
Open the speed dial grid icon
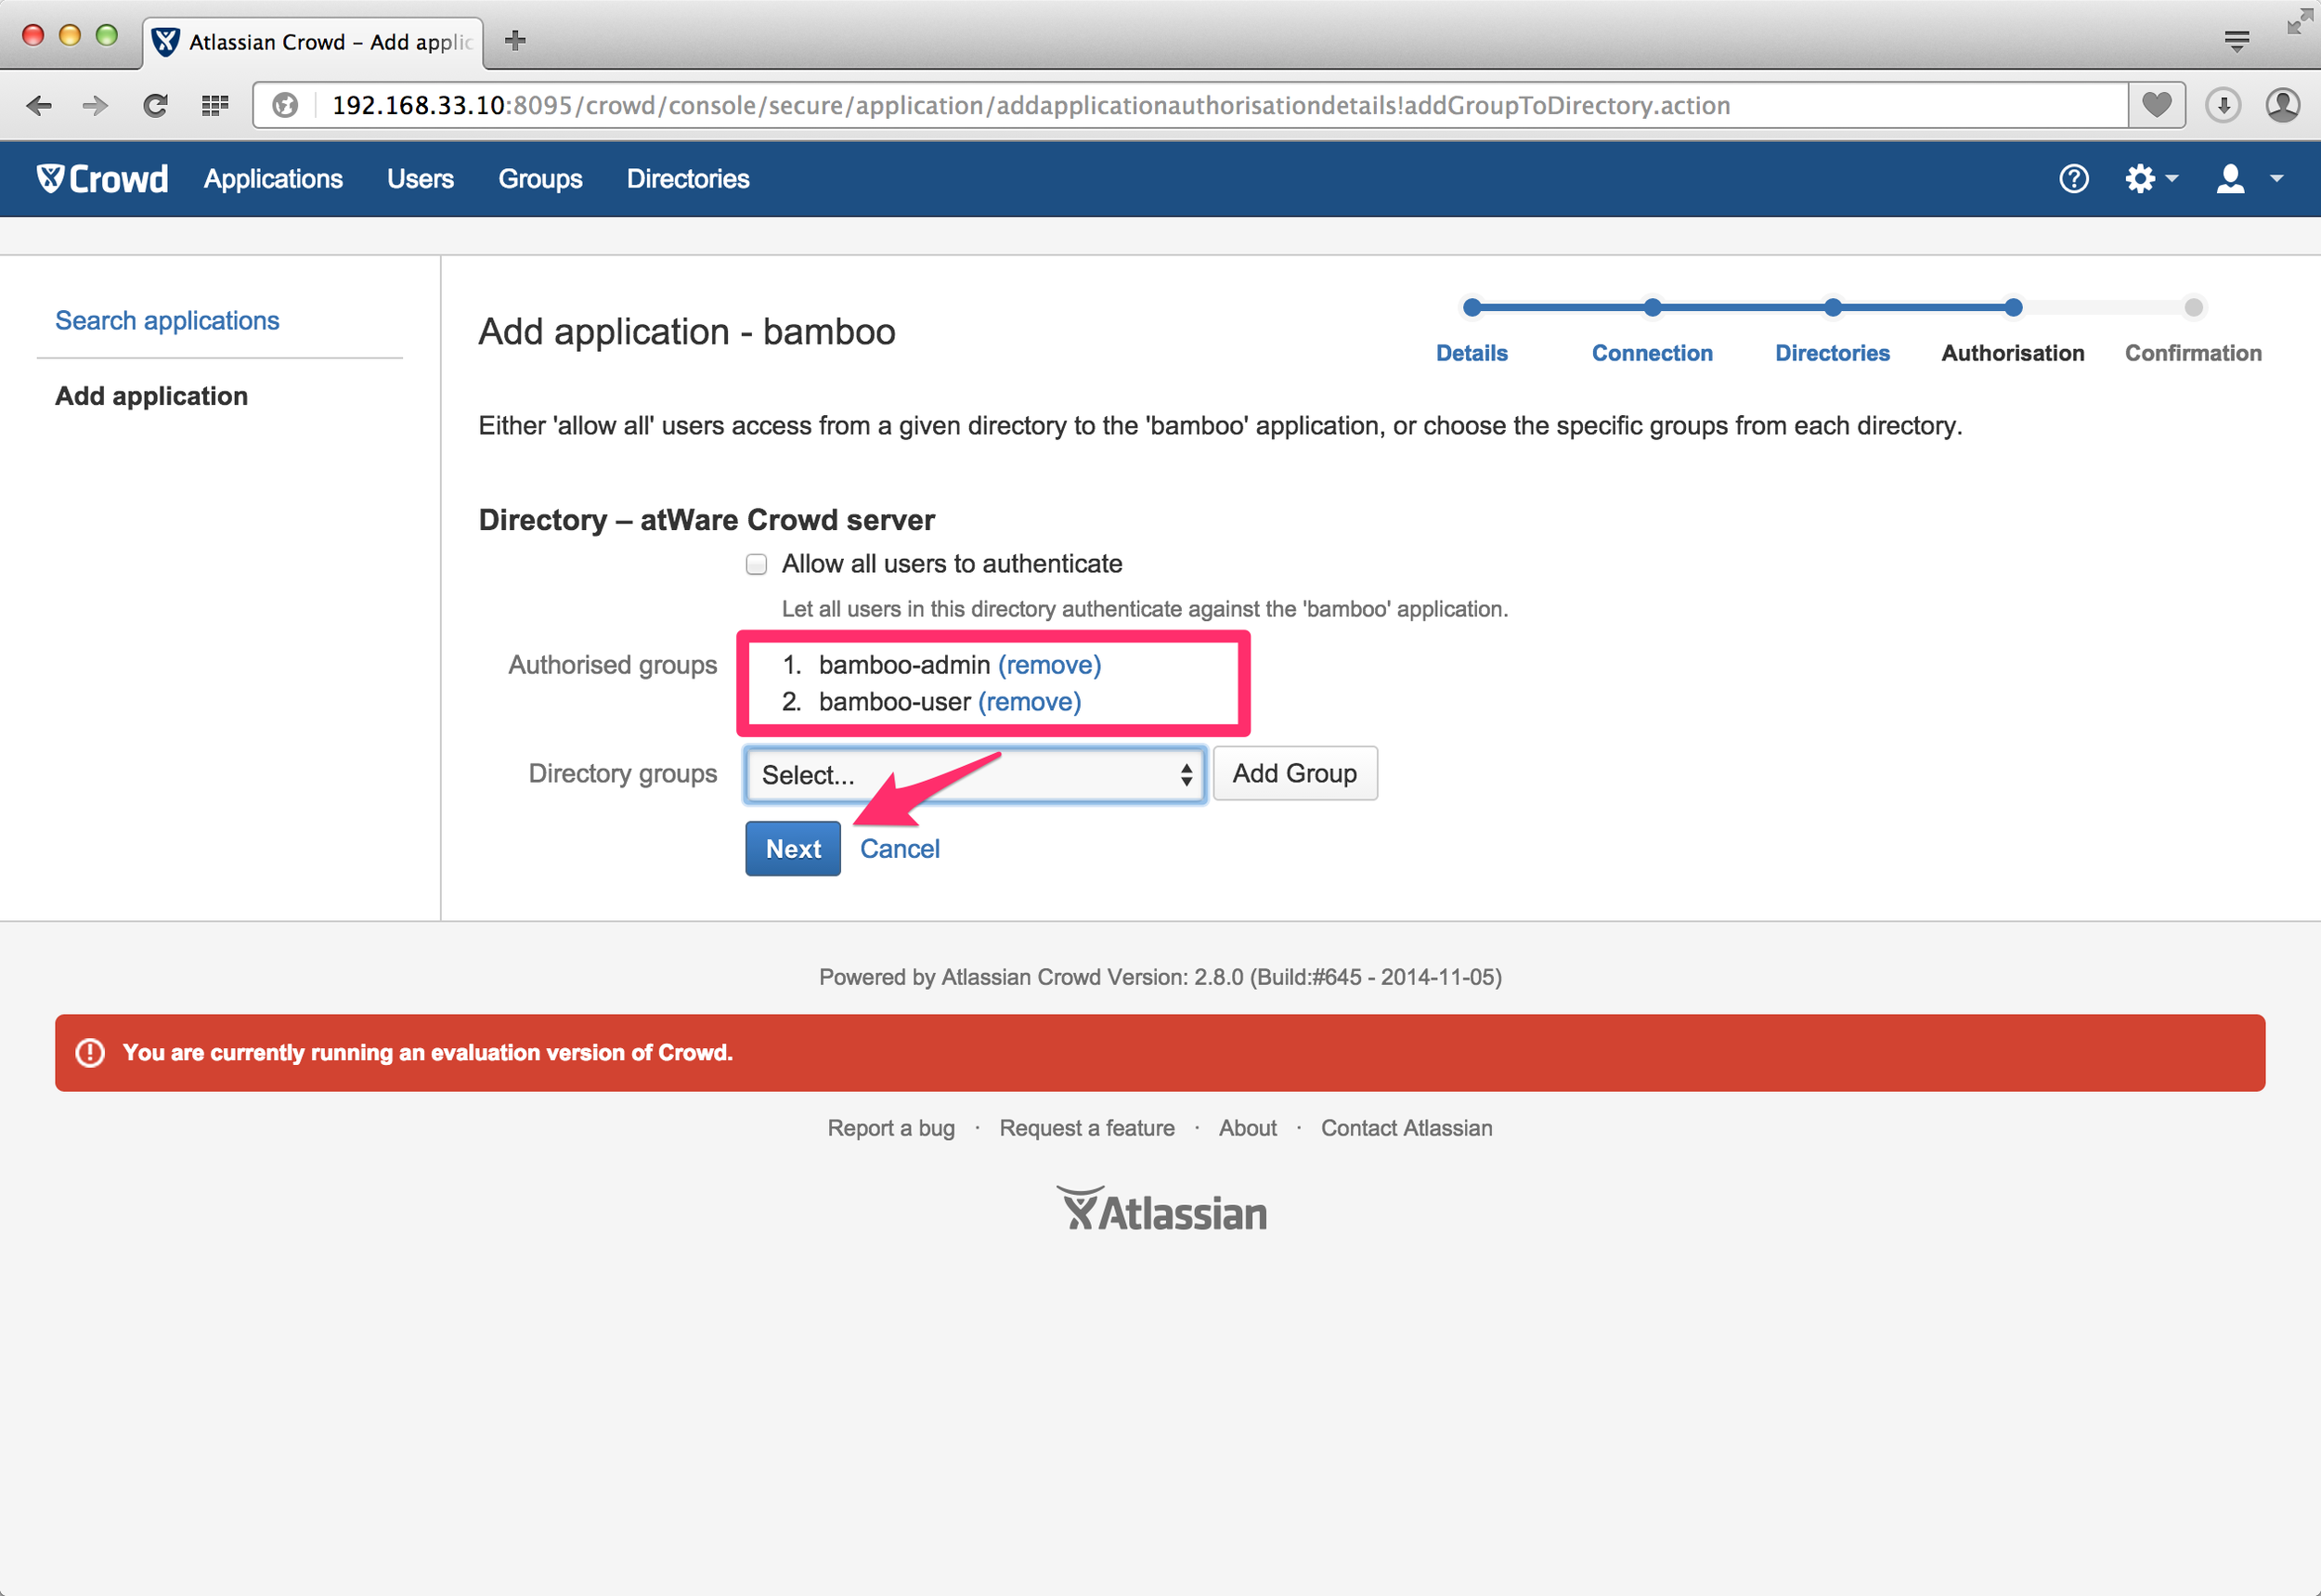215,105
